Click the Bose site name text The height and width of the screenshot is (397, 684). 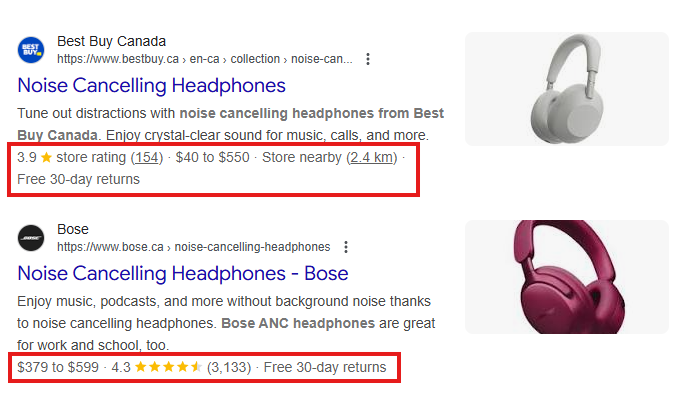(x=73, y=229)
